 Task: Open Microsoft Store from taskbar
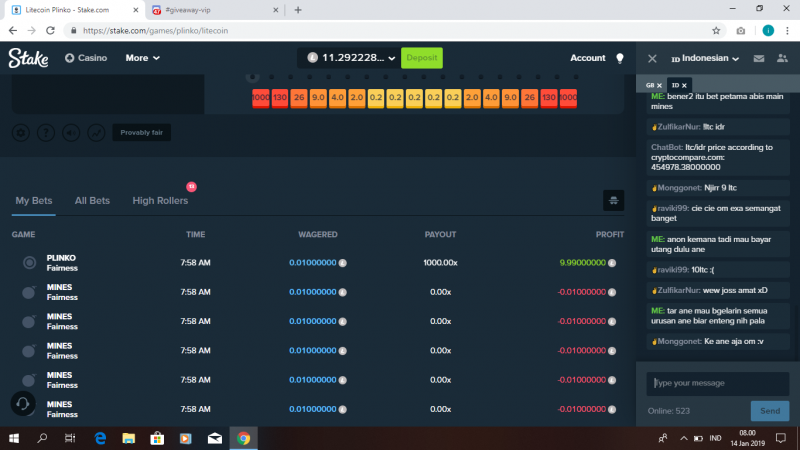point(157,438)
